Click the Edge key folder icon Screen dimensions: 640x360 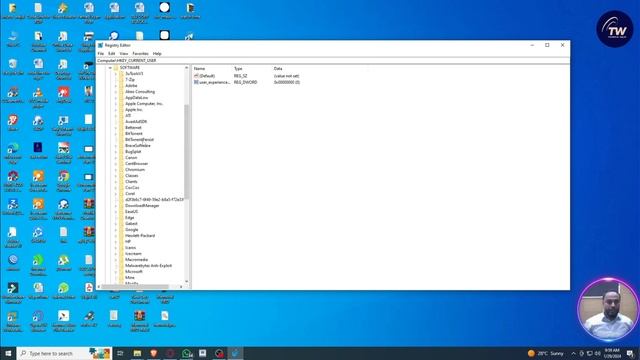121,218
